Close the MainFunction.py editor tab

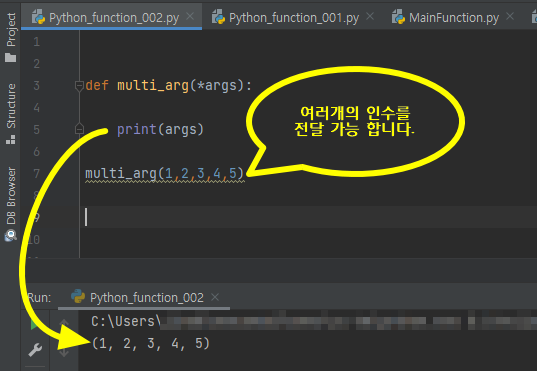(x=510, y=16)
